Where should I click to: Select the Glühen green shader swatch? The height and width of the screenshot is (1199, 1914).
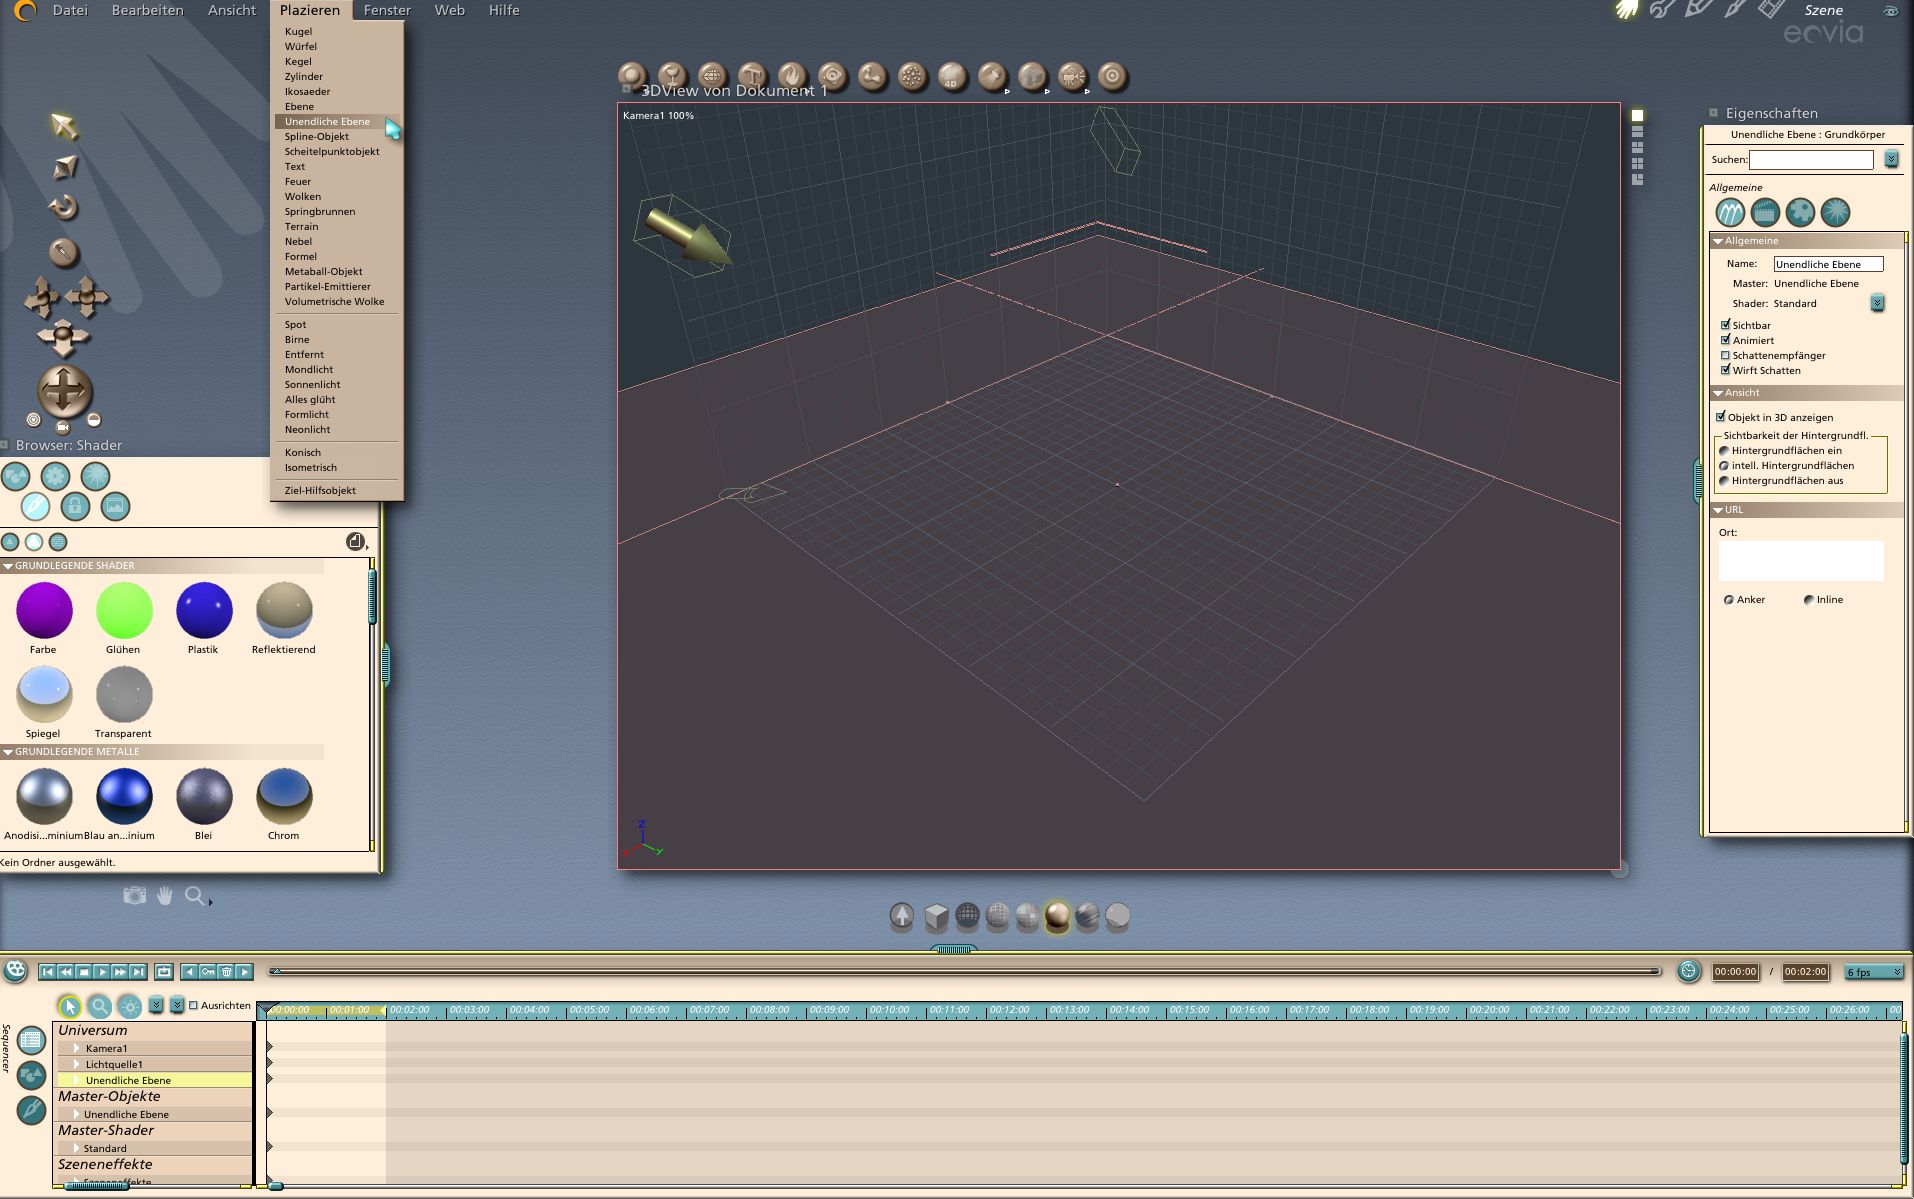(x=124, y=610)
